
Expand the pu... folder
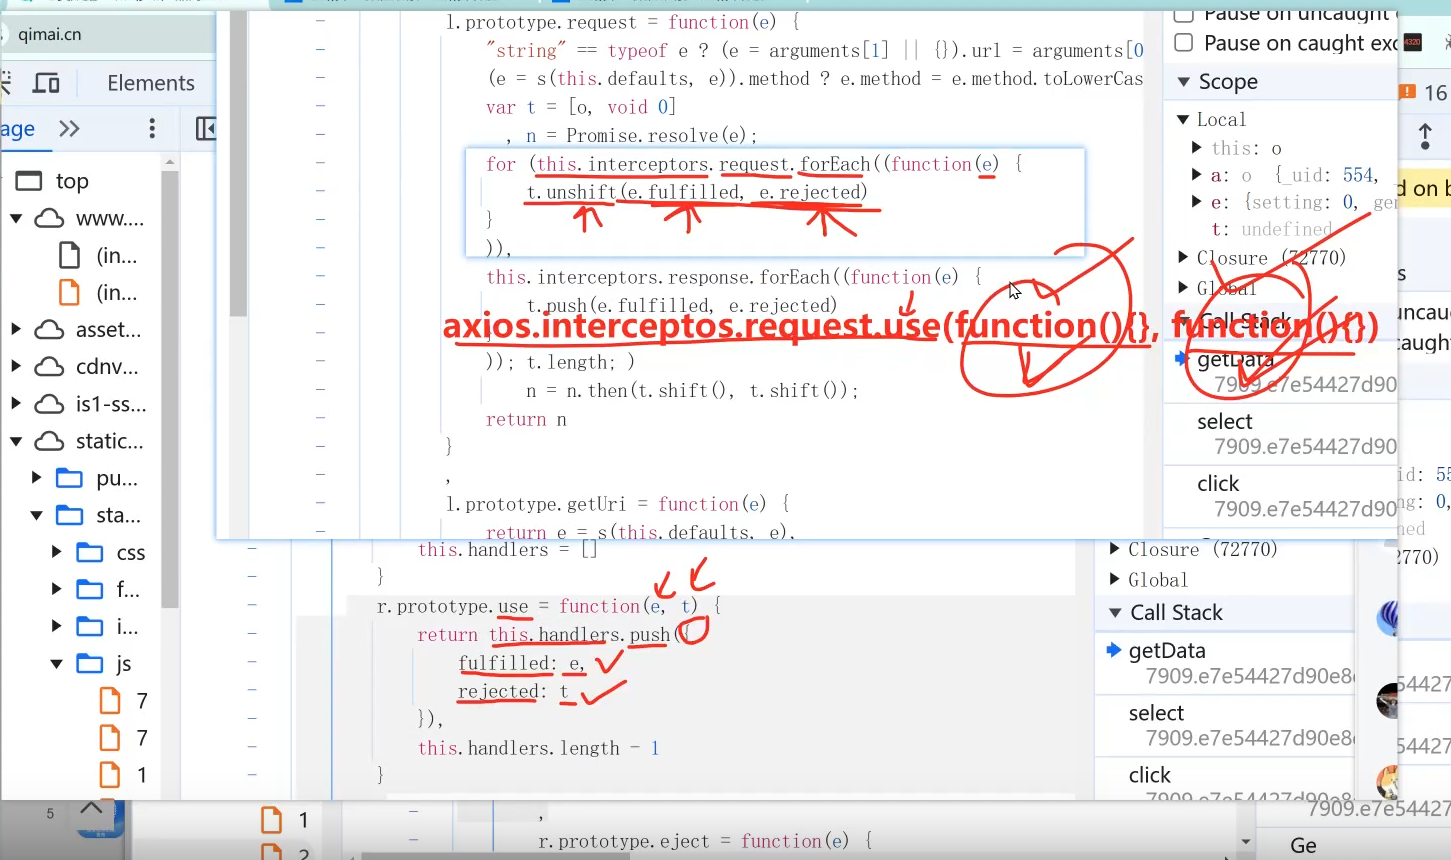[36, 478]
